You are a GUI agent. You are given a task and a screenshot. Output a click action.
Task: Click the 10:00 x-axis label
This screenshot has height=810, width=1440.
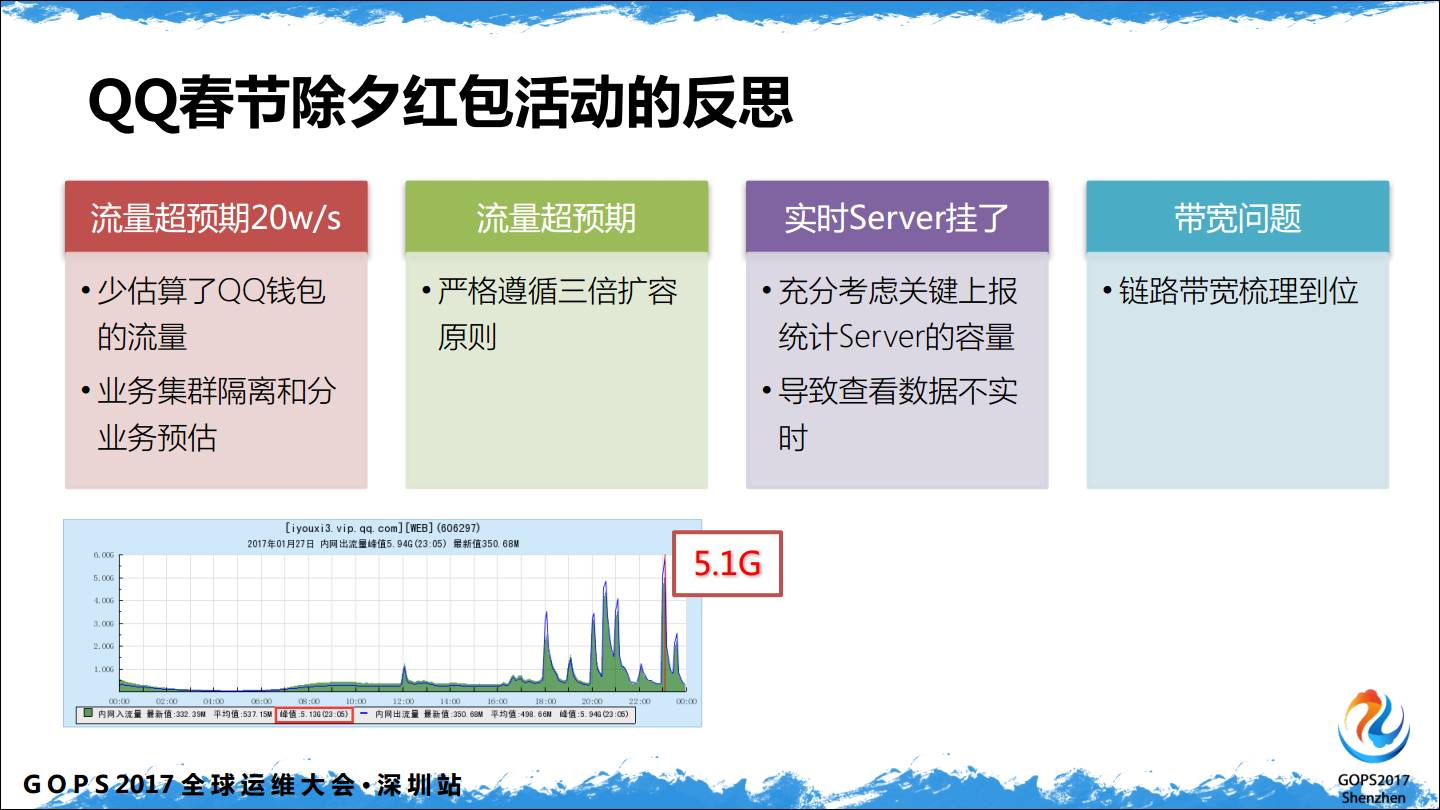(x=356, y=701)
